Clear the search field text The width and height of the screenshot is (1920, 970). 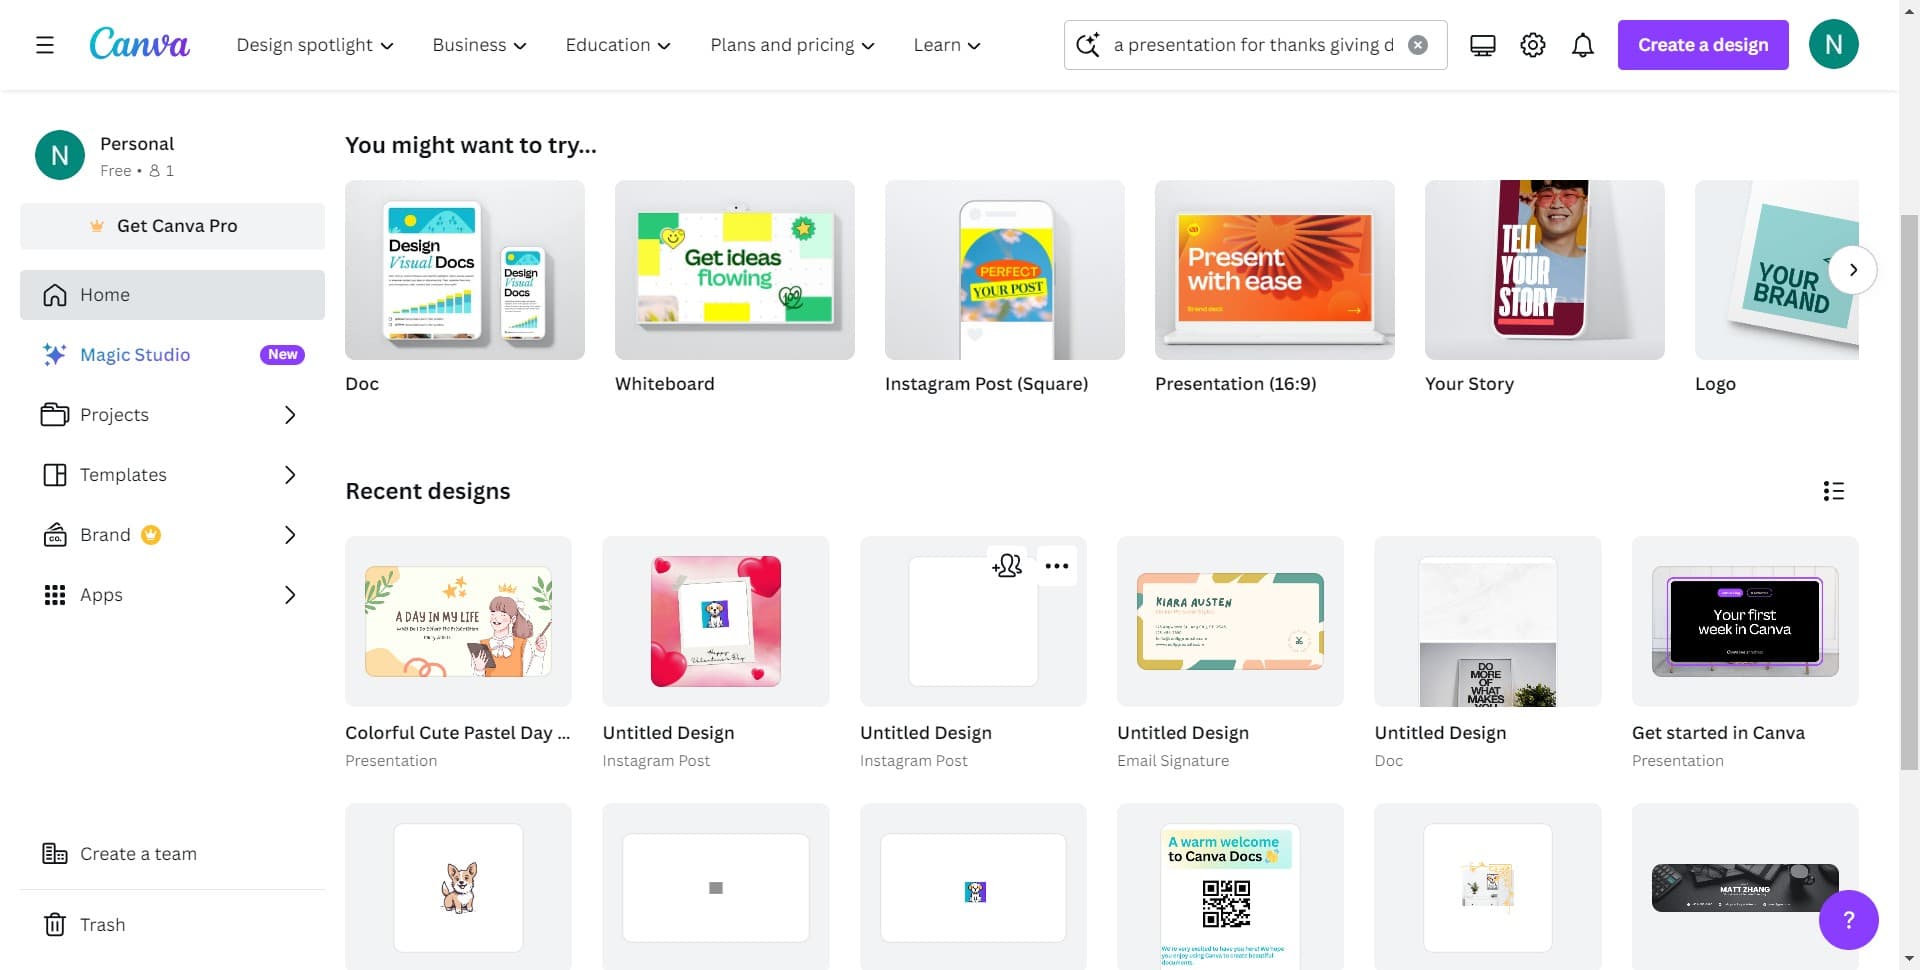[x=1417, y=45]
